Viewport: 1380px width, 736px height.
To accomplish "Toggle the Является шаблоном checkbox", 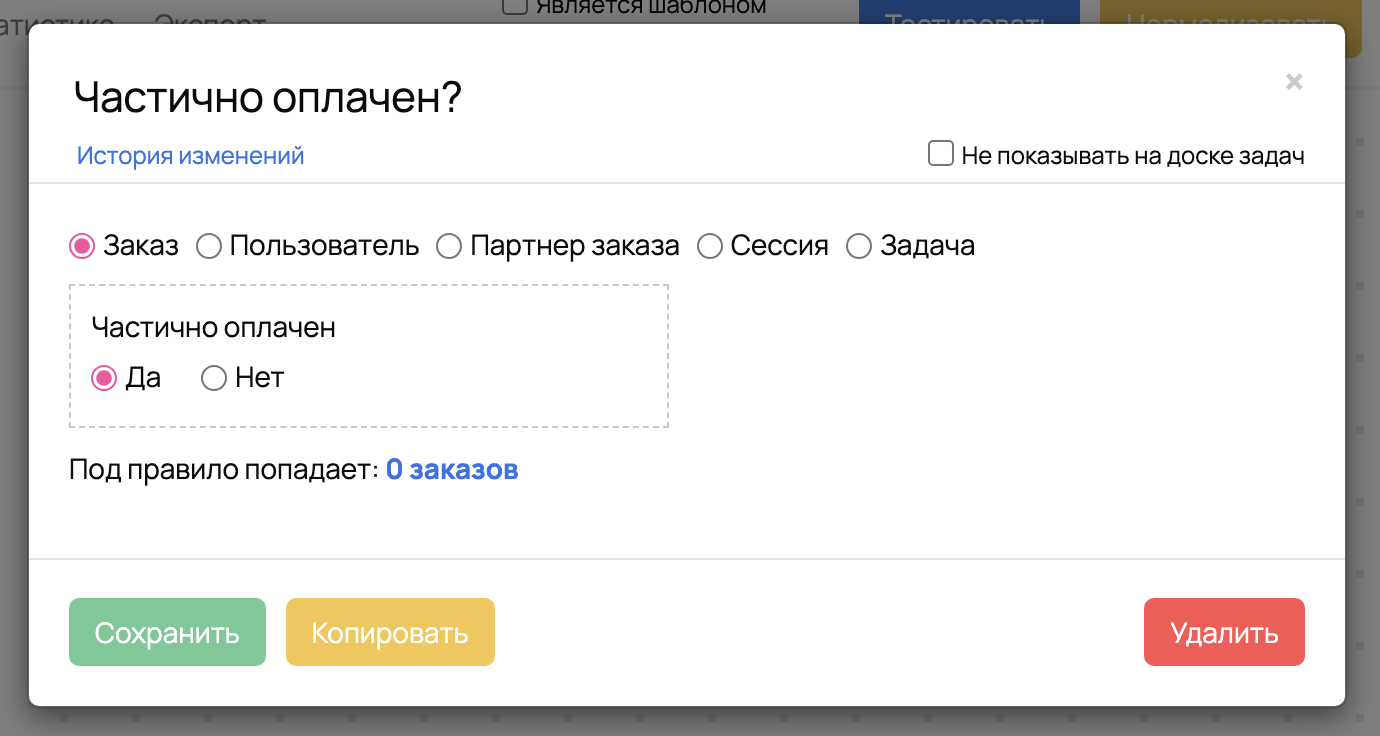I will (515, 8).
